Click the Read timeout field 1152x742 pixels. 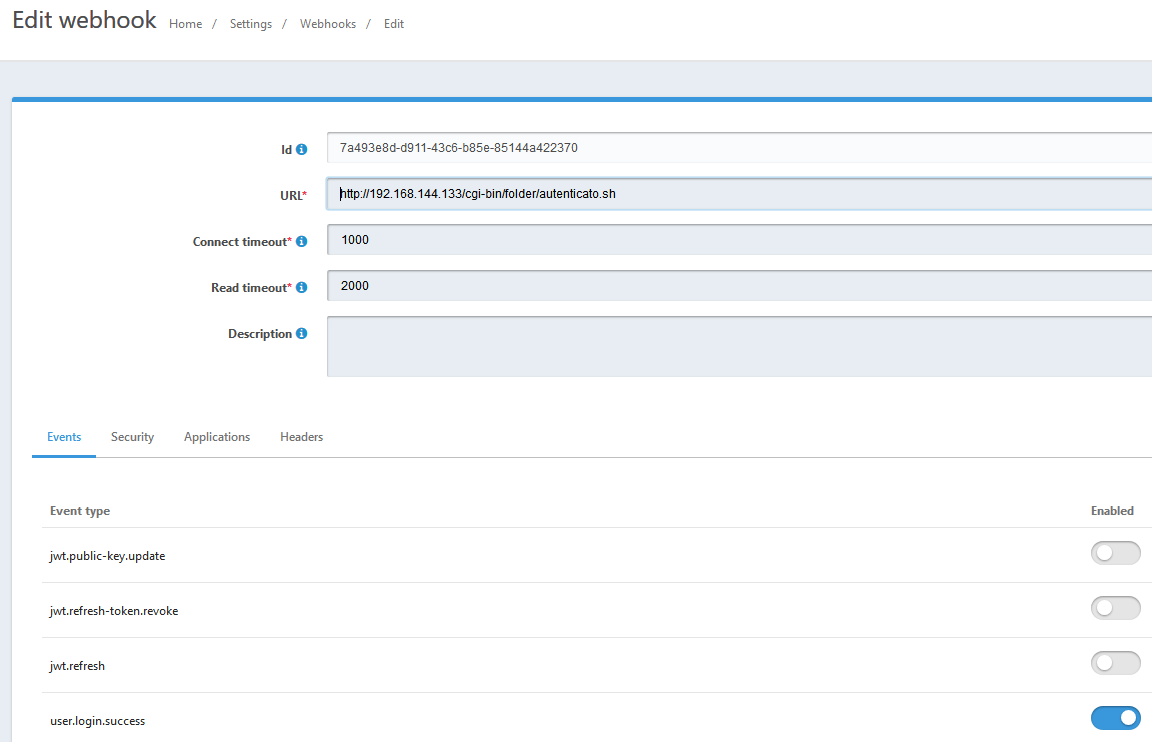pyautogui.click(x=739, y=286)
